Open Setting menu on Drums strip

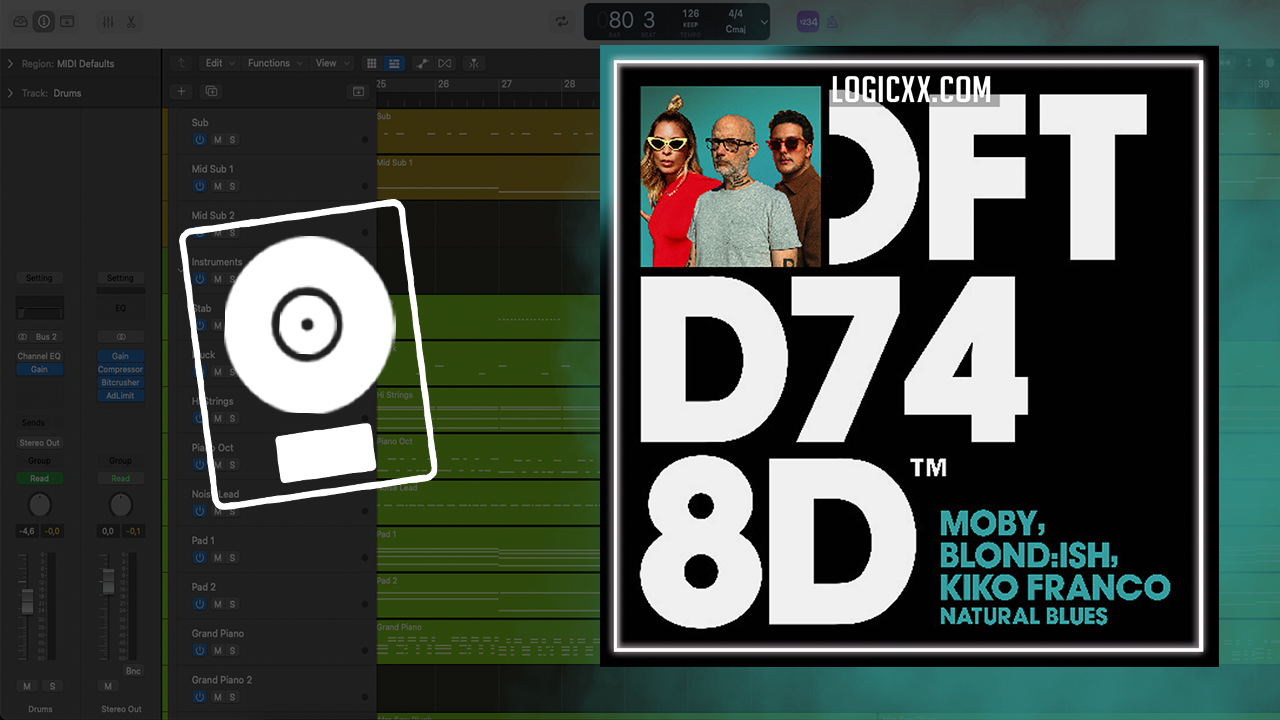click(x=39, y=278)
